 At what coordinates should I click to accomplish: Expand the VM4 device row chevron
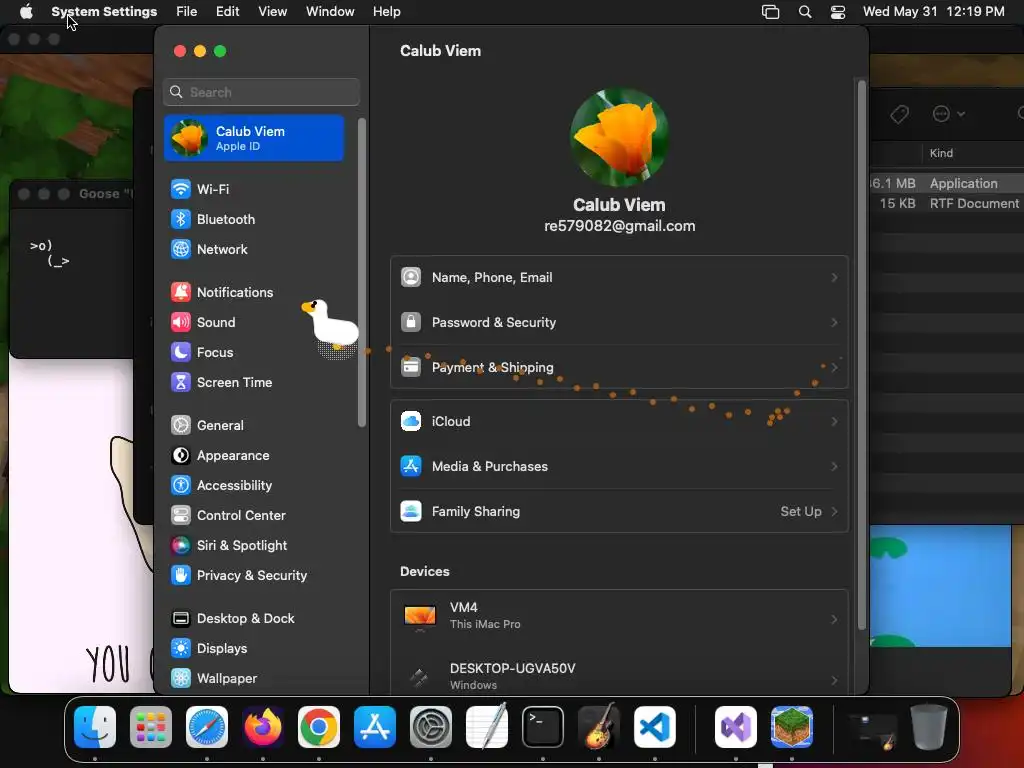point(834,619)
